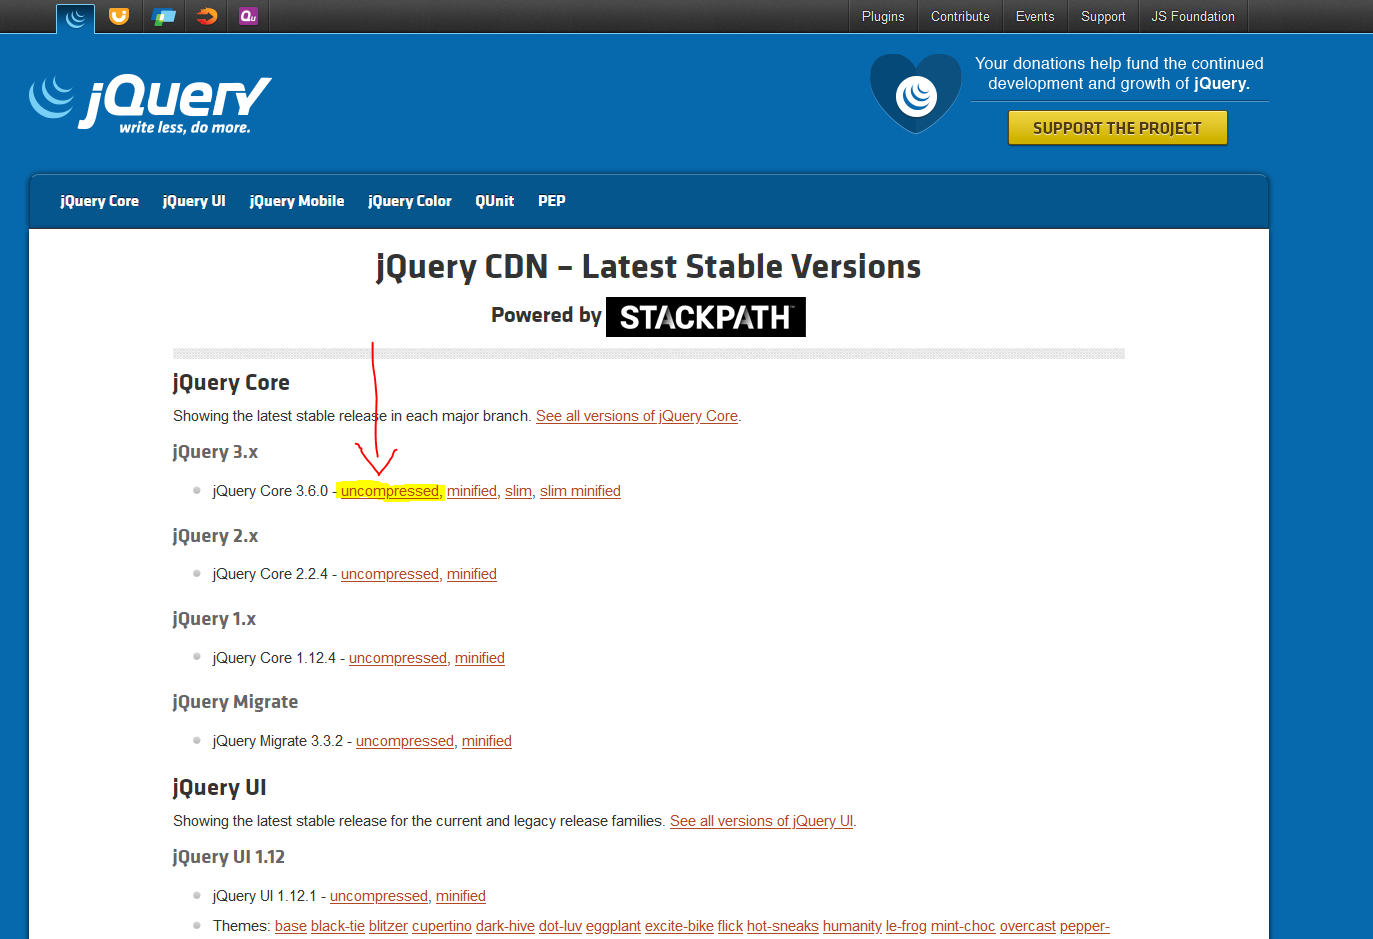Open the 'excite-bike' theme link

point(679,926)
